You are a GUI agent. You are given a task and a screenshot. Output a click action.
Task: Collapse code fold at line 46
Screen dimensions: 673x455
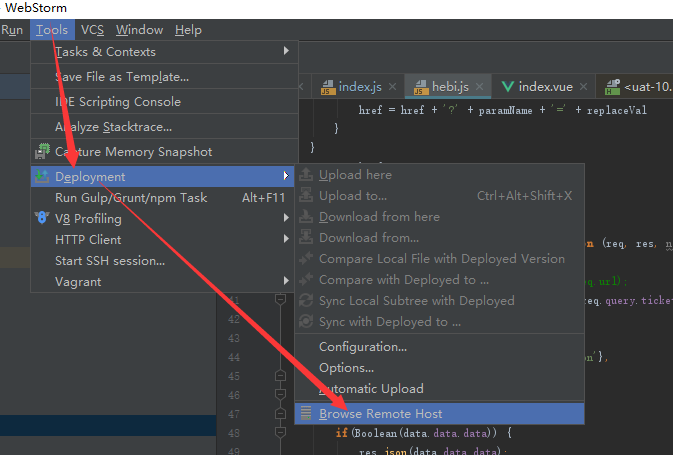click(280, 394)
